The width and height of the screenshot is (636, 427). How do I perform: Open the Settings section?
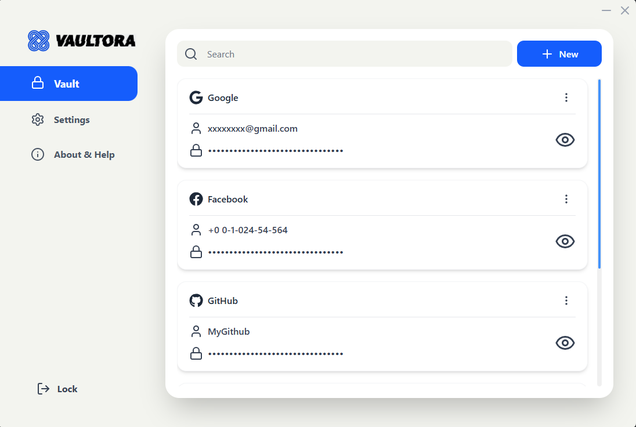pos(71,120)
